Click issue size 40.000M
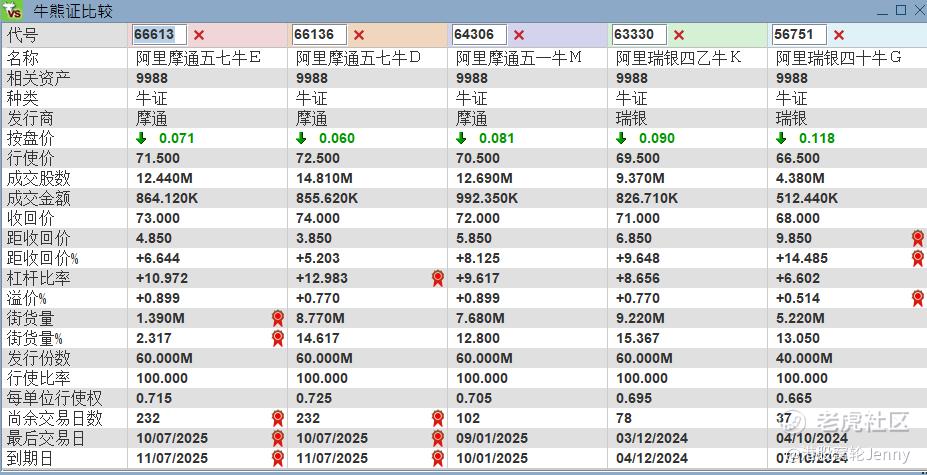 [804, 358]
